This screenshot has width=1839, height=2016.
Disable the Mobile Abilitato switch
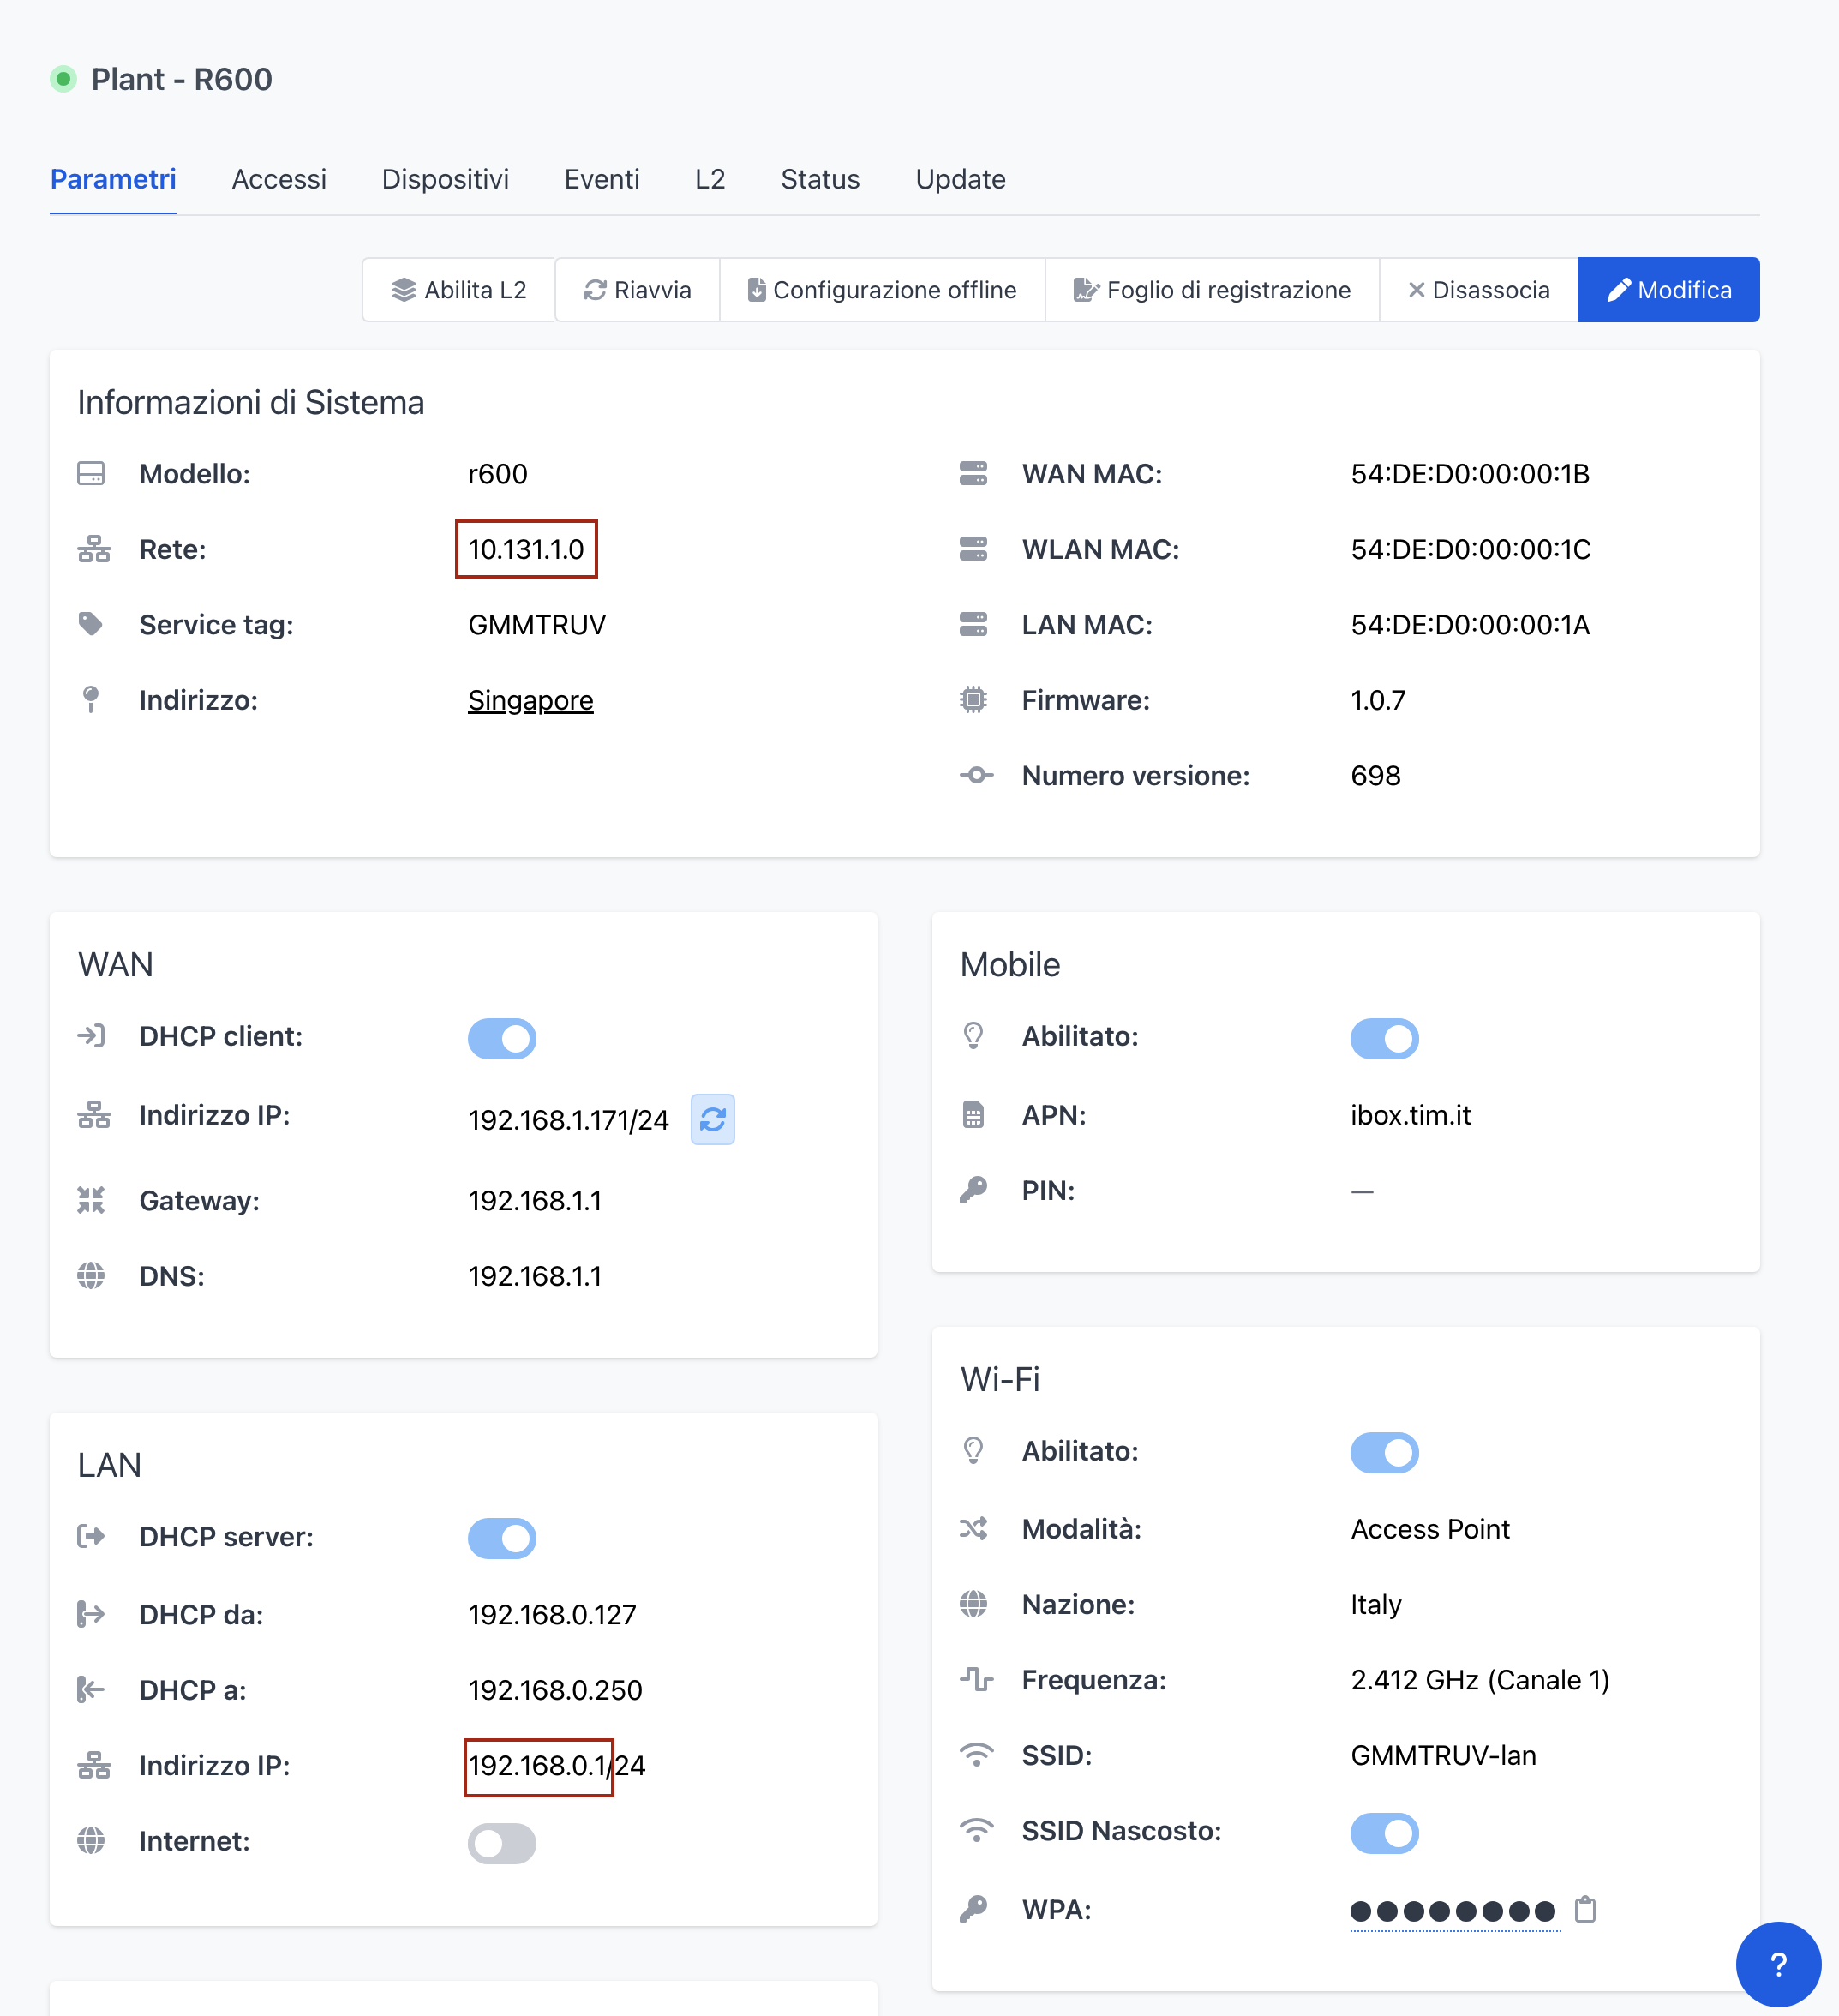tap(1384, 1038)
